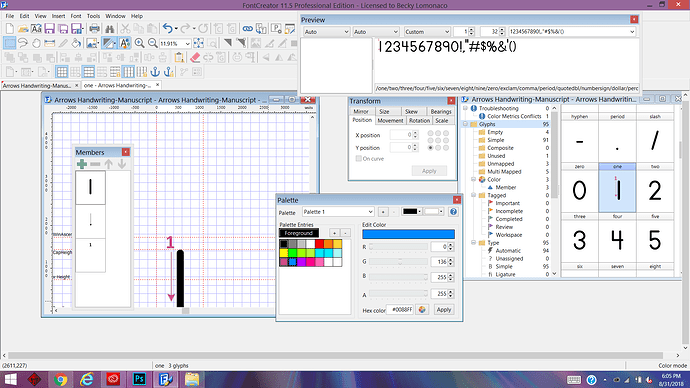This screenshot has height=388, width=690.
Task: Toggle the first grid display icon
Action: click(62, 72)
